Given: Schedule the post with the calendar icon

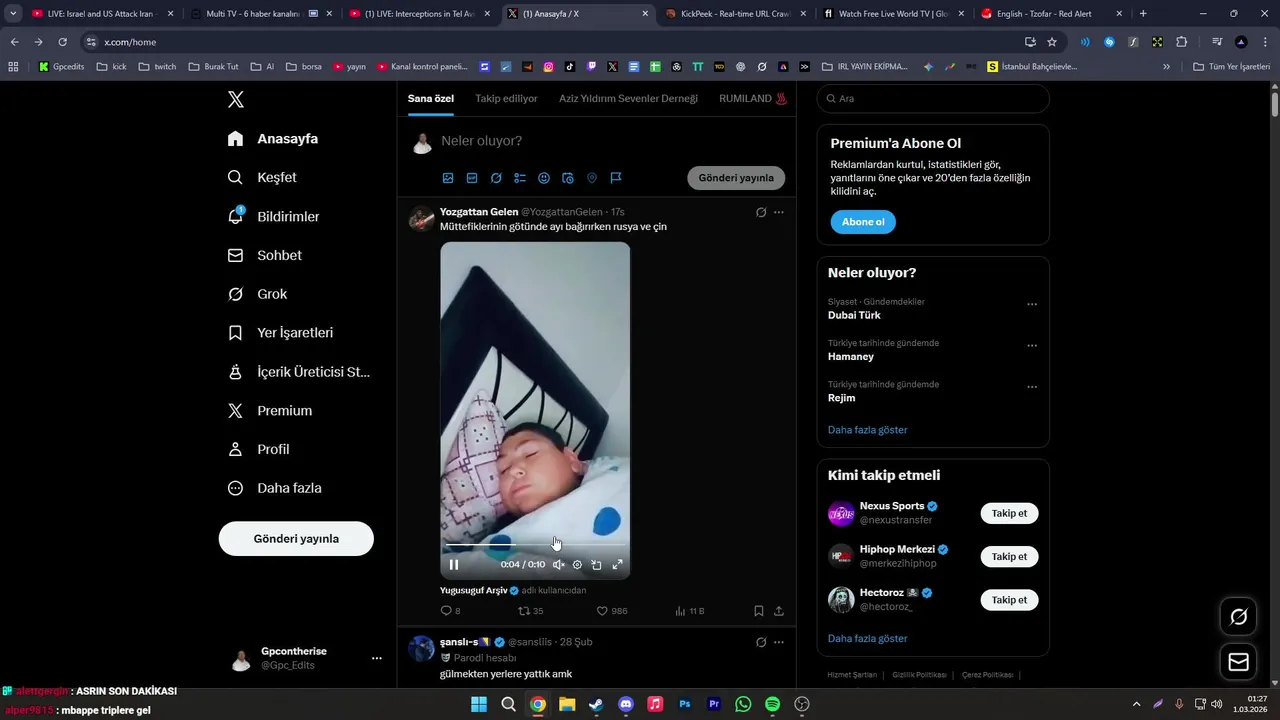Looking at the screenshot, I should click(x=568, y=178).
